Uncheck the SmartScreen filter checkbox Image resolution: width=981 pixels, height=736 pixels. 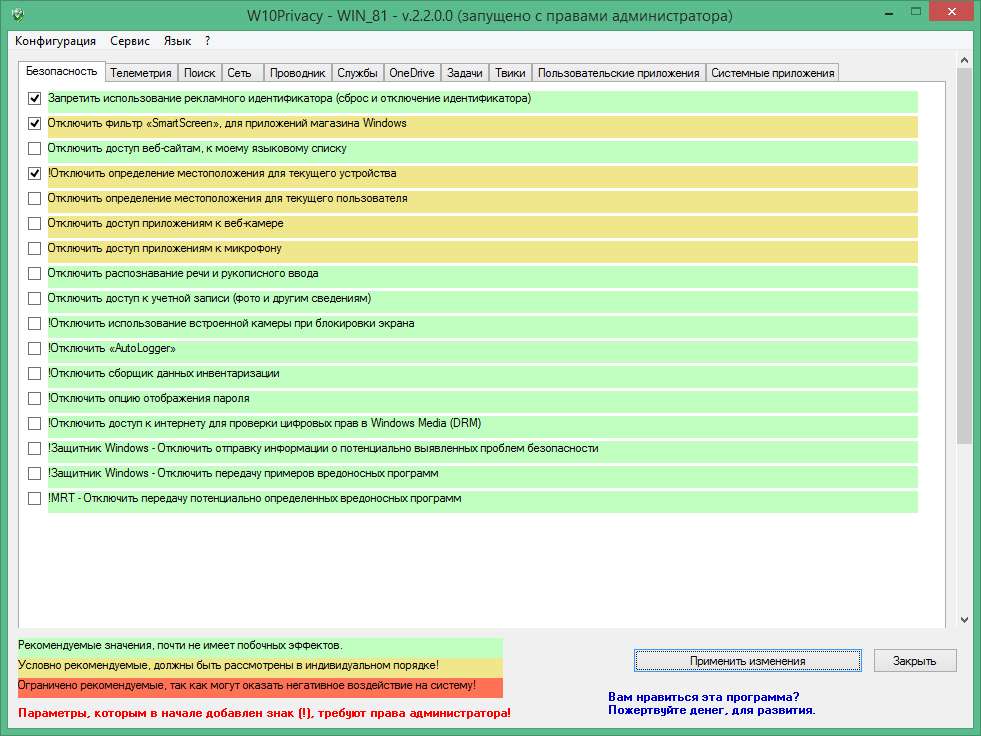pos(35,124)
